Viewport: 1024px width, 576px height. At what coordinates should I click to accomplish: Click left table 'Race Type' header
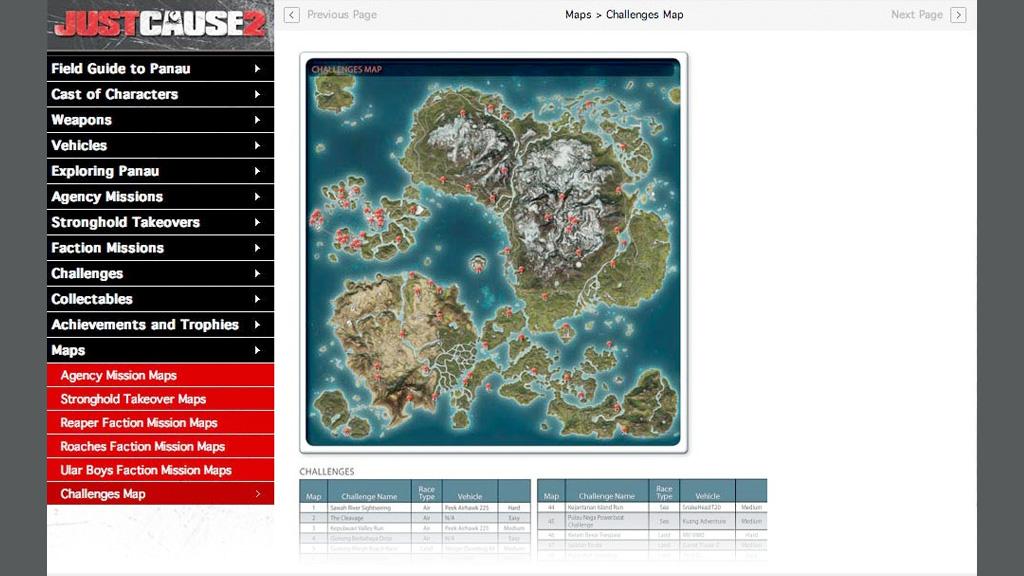(426, 492)
